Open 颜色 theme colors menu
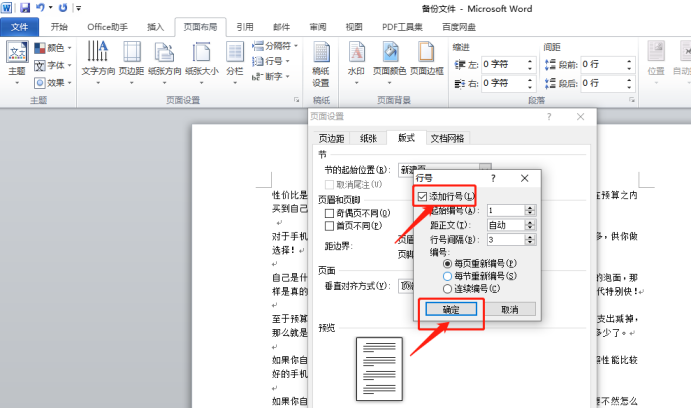This screenshot has width=692, height=409. (53, 48)
